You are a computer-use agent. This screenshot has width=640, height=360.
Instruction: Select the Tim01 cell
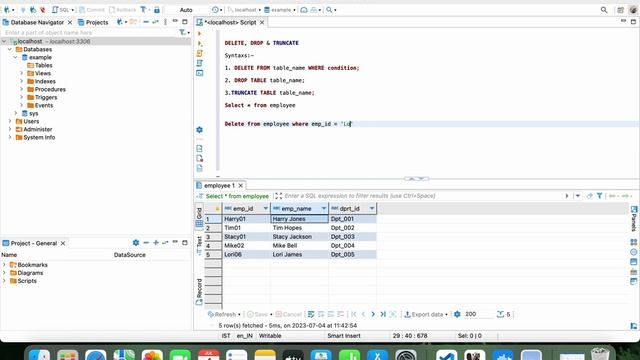[x=246, y=228]
